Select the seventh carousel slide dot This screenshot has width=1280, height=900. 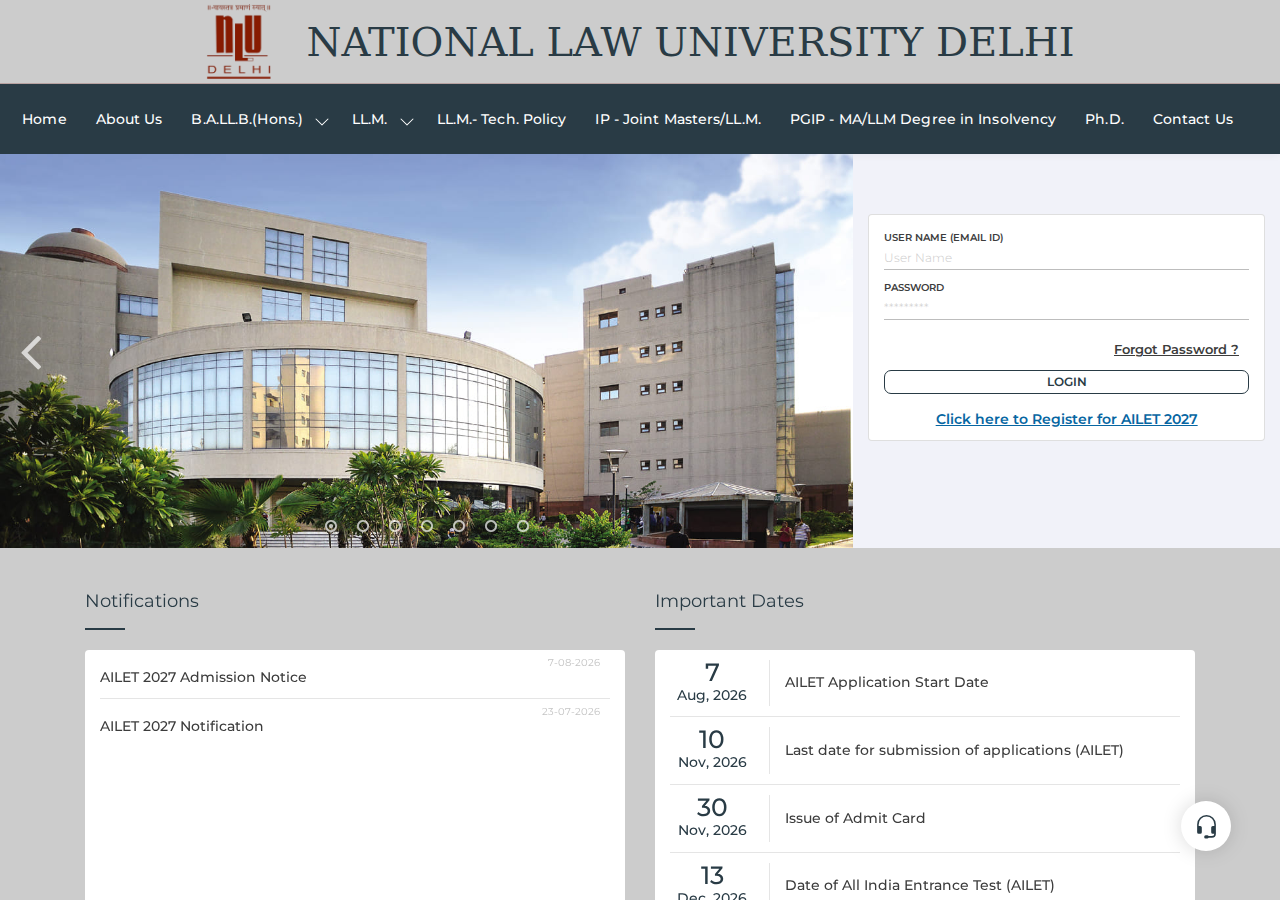pos(523,526)
